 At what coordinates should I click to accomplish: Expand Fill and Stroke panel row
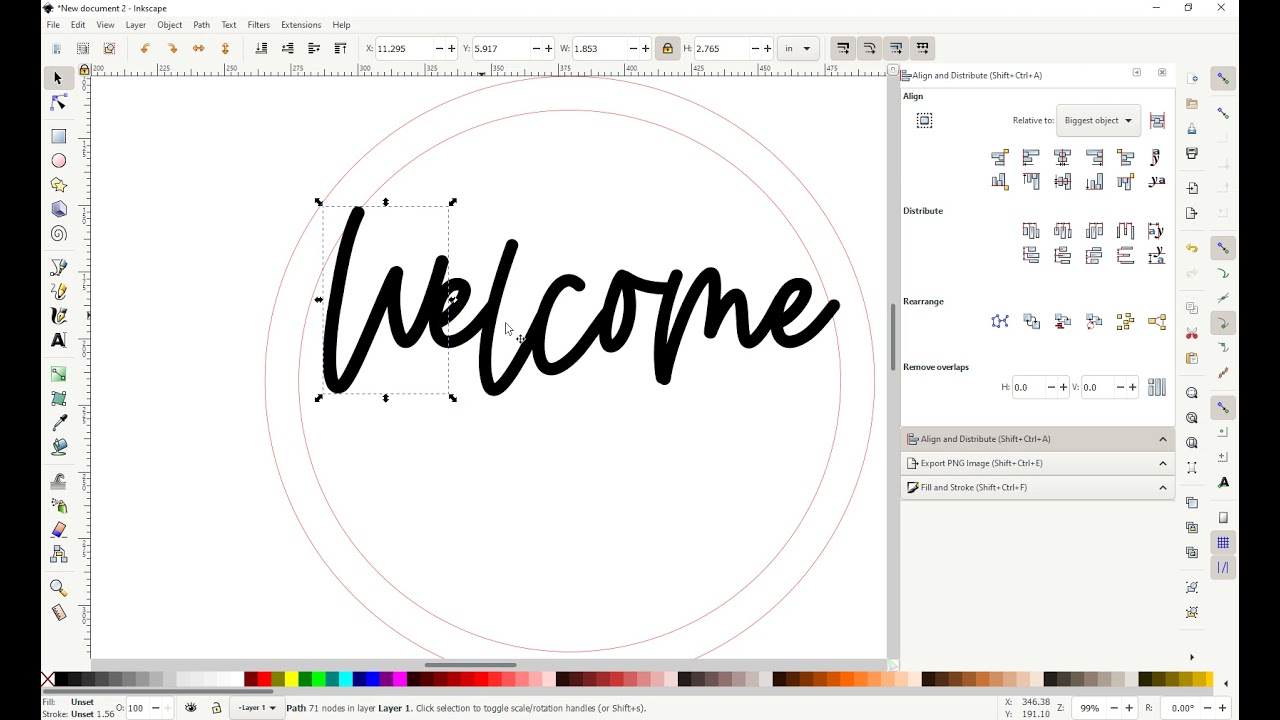click(x=1037, y=487)
